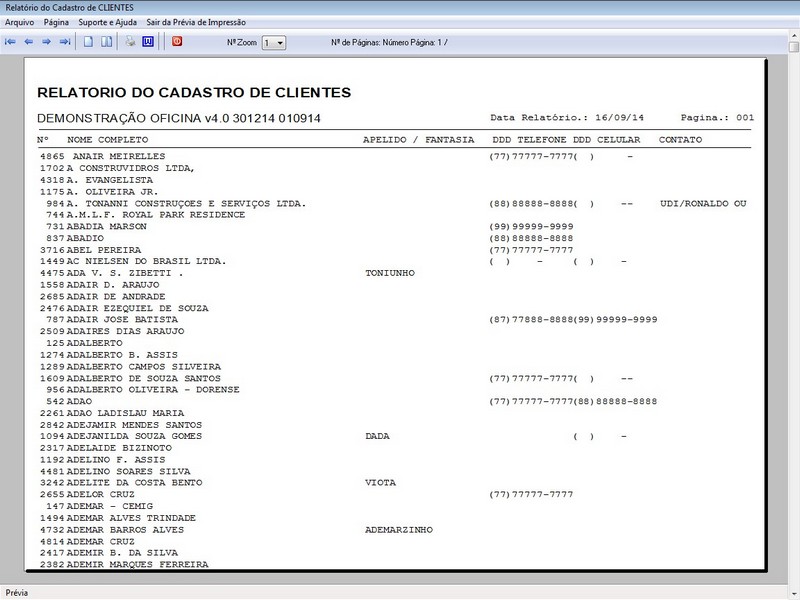Click the NOME COMPLETO column header

108,140
